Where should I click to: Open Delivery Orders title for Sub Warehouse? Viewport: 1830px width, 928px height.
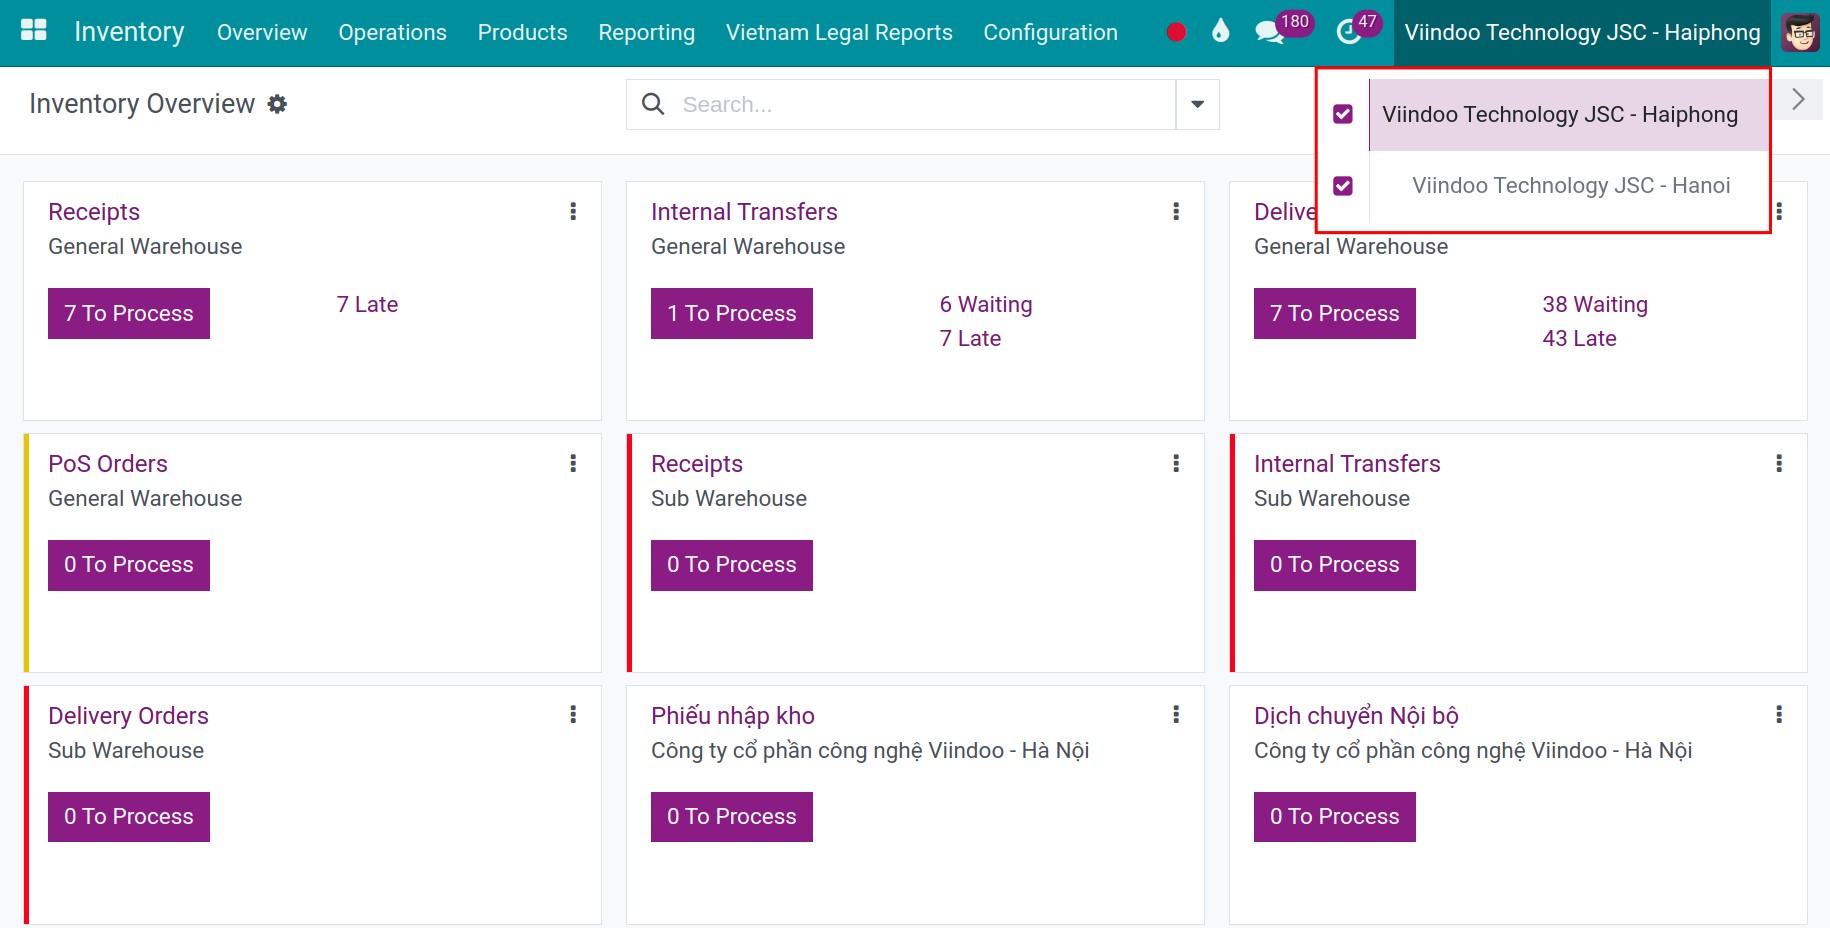[128, 716]
